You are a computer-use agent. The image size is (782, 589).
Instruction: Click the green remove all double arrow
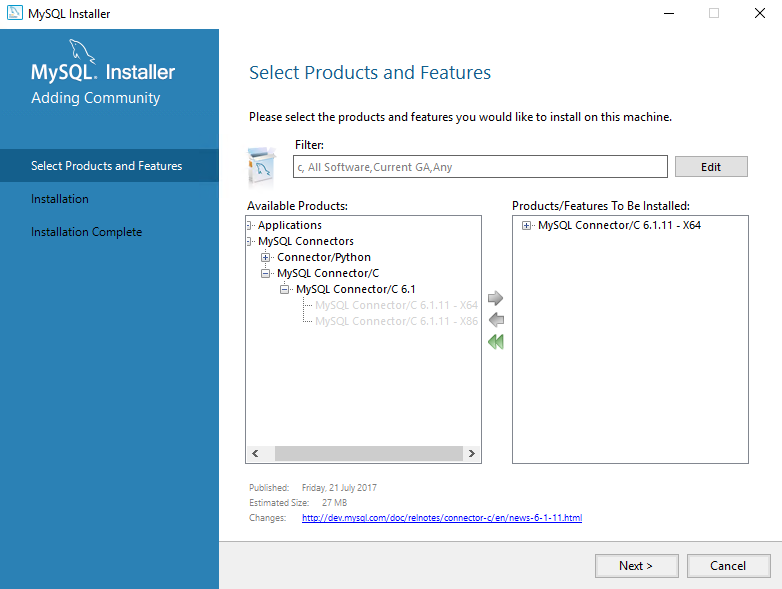(496, 342)
